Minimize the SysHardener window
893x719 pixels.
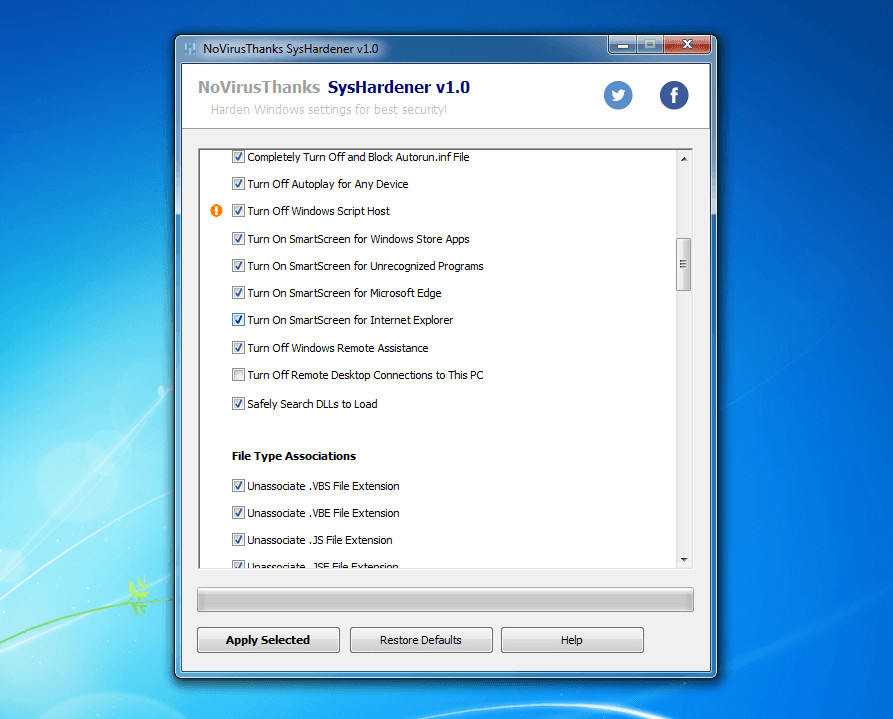click(623, 45)
